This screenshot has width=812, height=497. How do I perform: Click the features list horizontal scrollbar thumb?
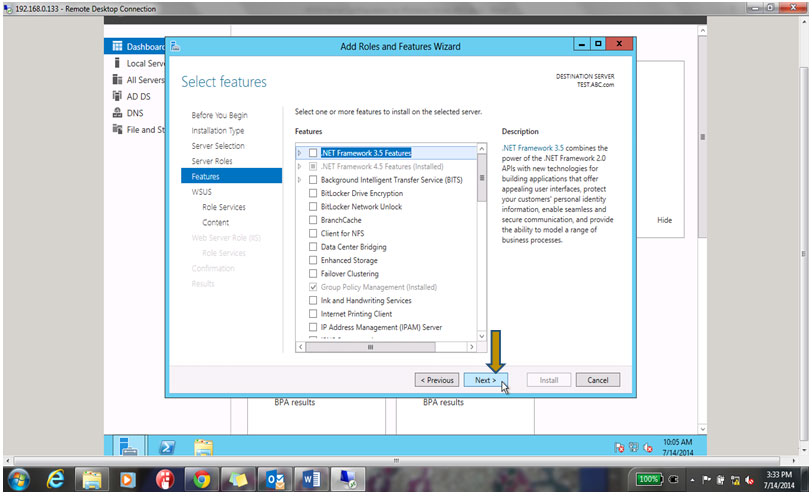click(x=371, y=347)
